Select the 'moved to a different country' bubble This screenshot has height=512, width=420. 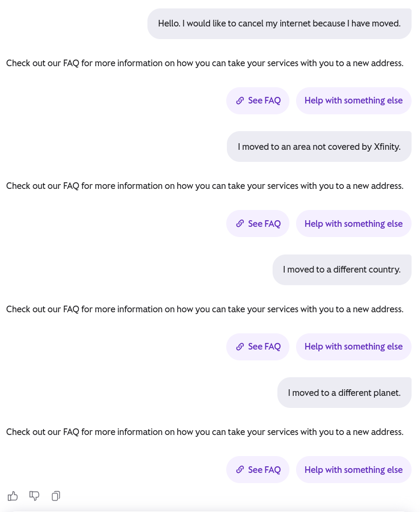342,270
